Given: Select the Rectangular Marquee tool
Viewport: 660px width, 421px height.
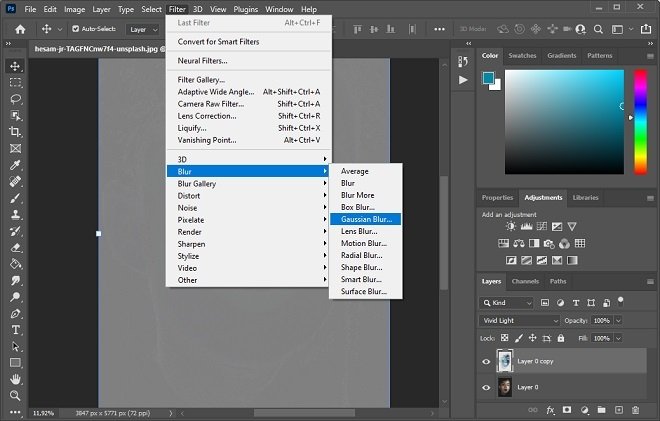Looking at the screenshot, I should (x=15, y=83).
